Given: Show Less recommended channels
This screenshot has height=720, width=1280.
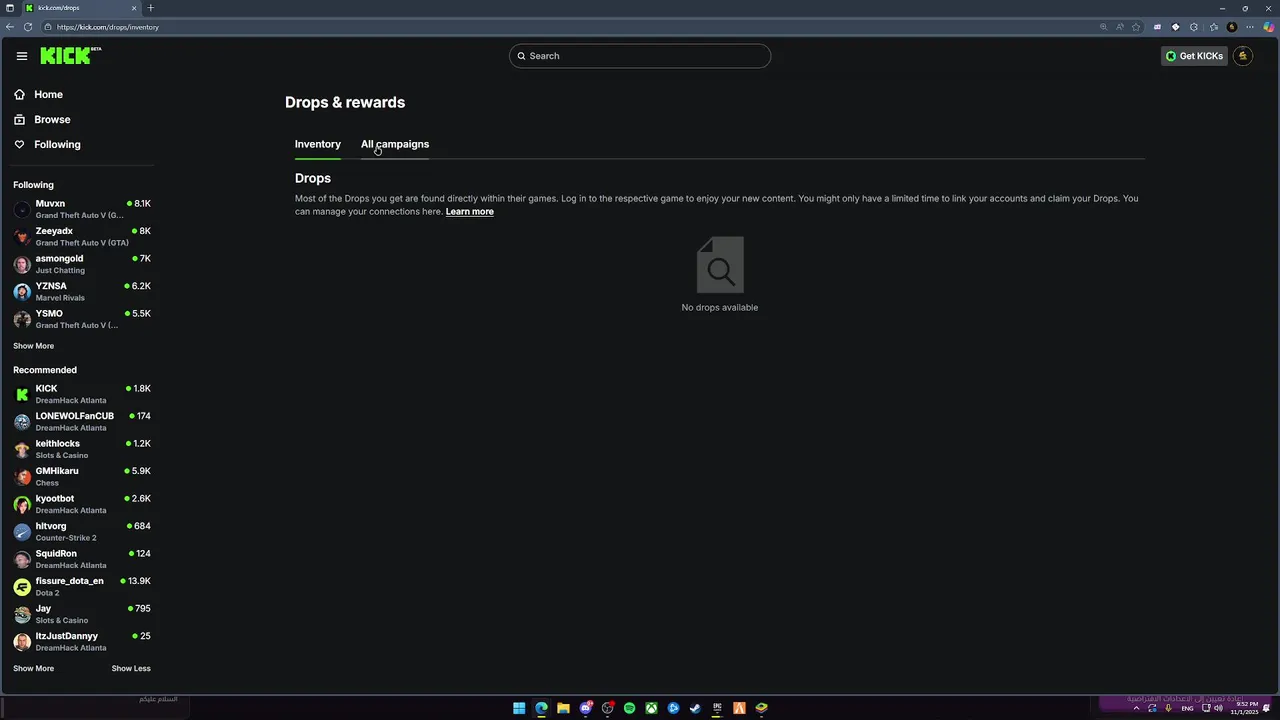Looking at the screenshot, I should tap(131, 668).
